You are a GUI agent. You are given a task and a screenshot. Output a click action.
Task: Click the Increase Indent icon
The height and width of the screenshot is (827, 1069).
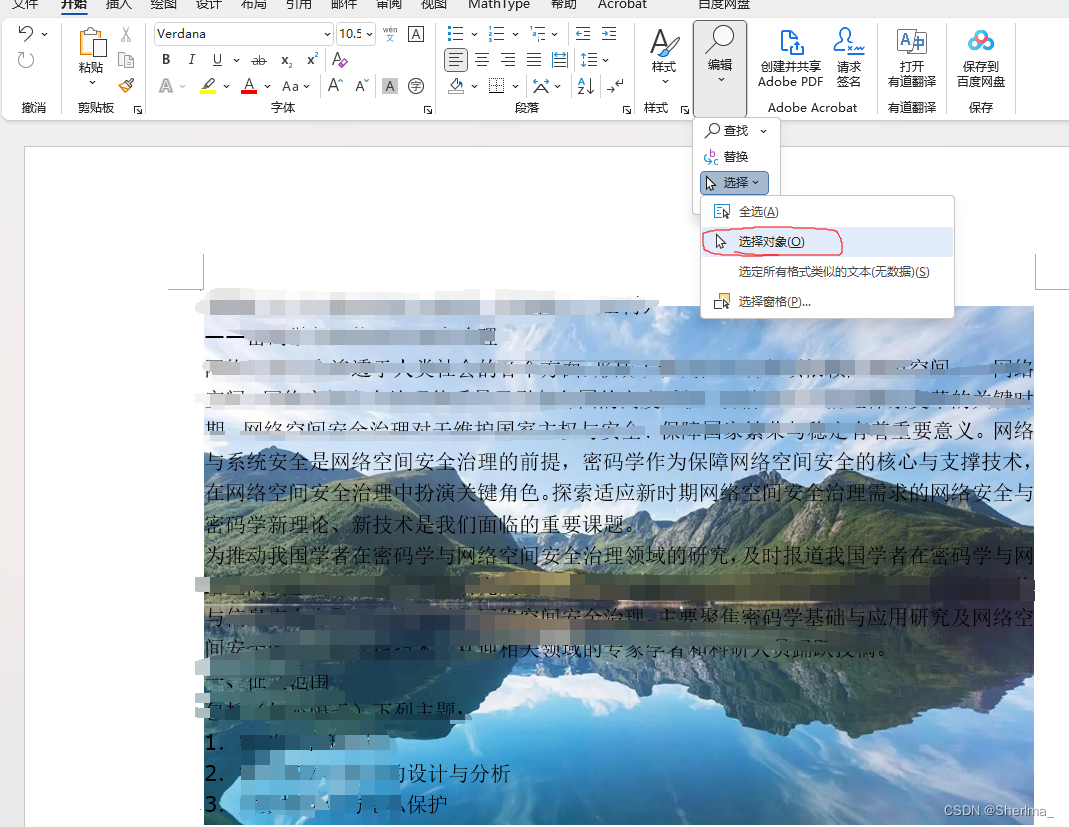pyautogui.click(x=609, y=33)
